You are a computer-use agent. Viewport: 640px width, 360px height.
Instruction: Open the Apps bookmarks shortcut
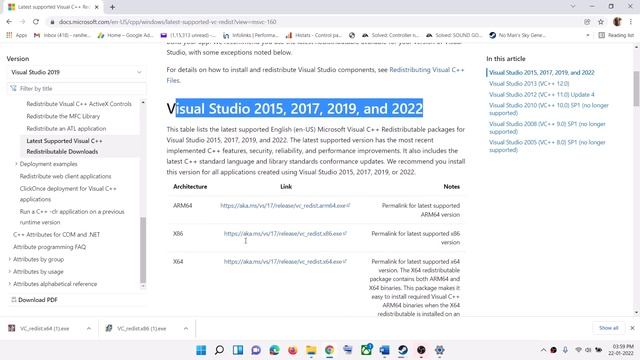(x=17, y=36)
